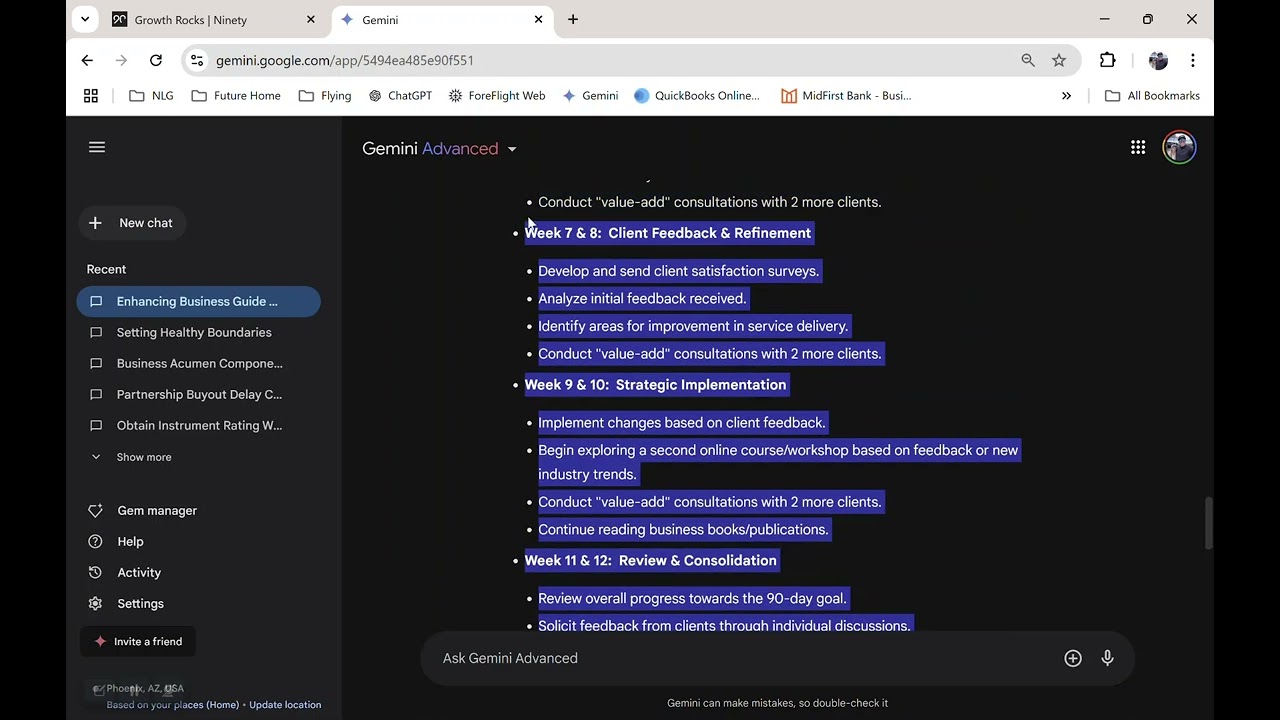Open Chrome profile avatar

click(x=1158, y=60)
